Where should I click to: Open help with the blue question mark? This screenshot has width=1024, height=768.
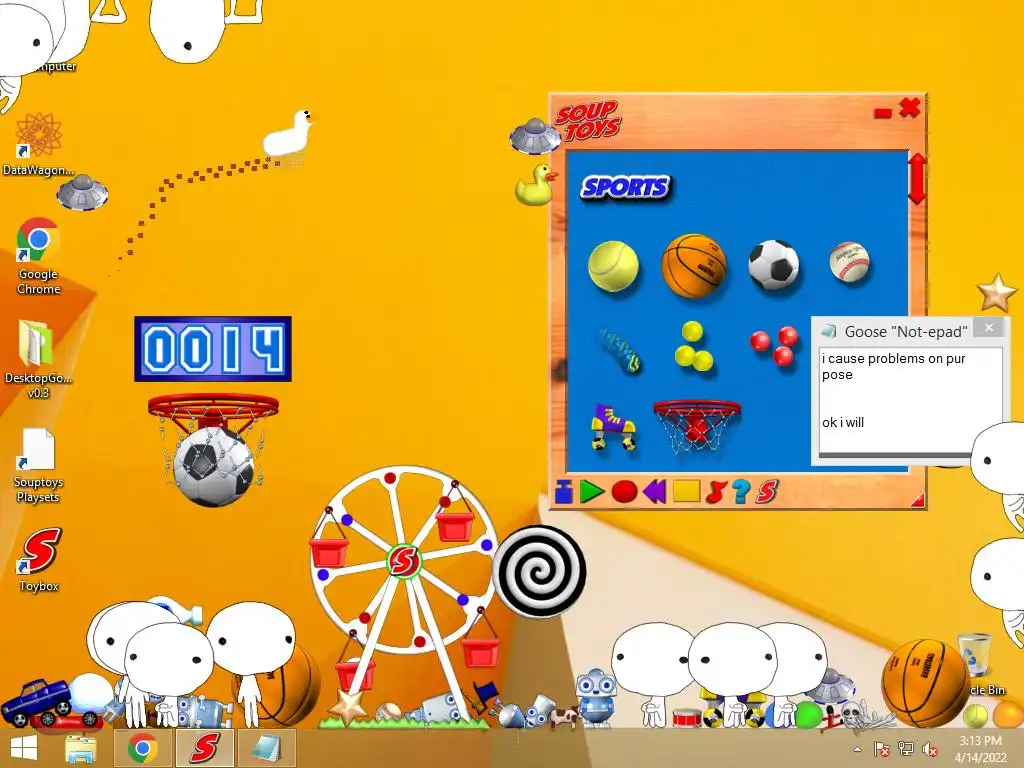click(x=741, y=491)
